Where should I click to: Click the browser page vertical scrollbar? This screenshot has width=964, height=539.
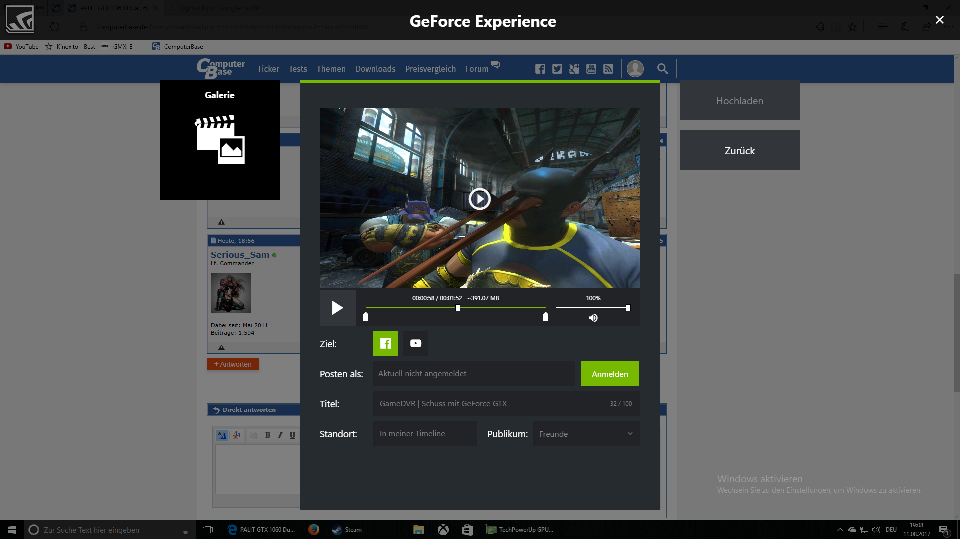[x=956, y=332]
